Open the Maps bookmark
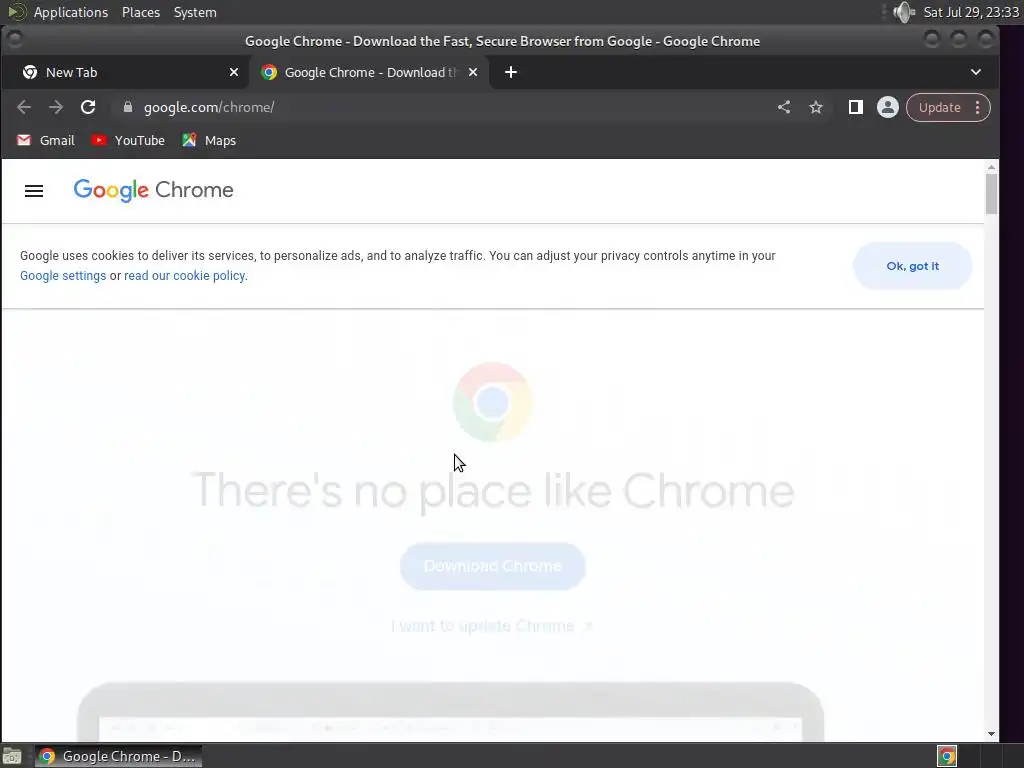The image size is (1024, 768). [209, 140]
